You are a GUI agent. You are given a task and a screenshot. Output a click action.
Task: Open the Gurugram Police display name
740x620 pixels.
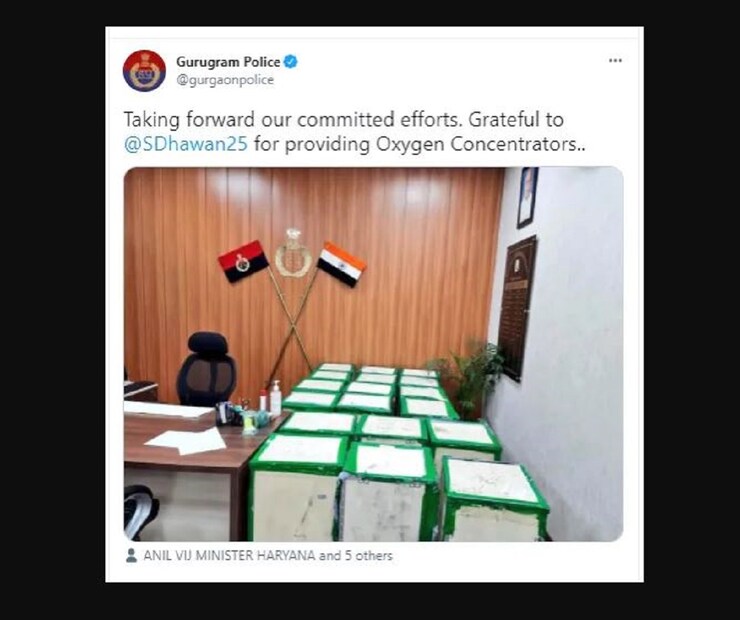pyautogui.click(x=228, y=62)
